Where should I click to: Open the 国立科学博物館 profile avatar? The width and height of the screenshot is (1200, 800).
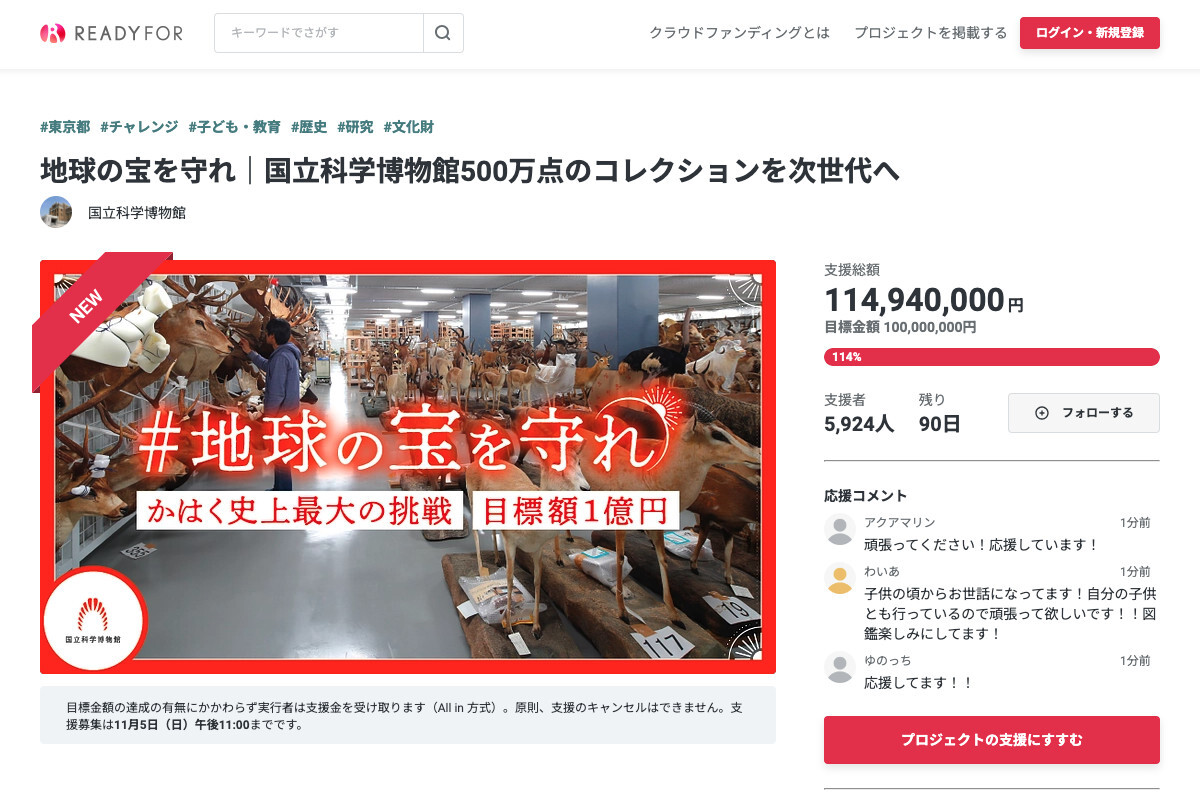point(56,212)
